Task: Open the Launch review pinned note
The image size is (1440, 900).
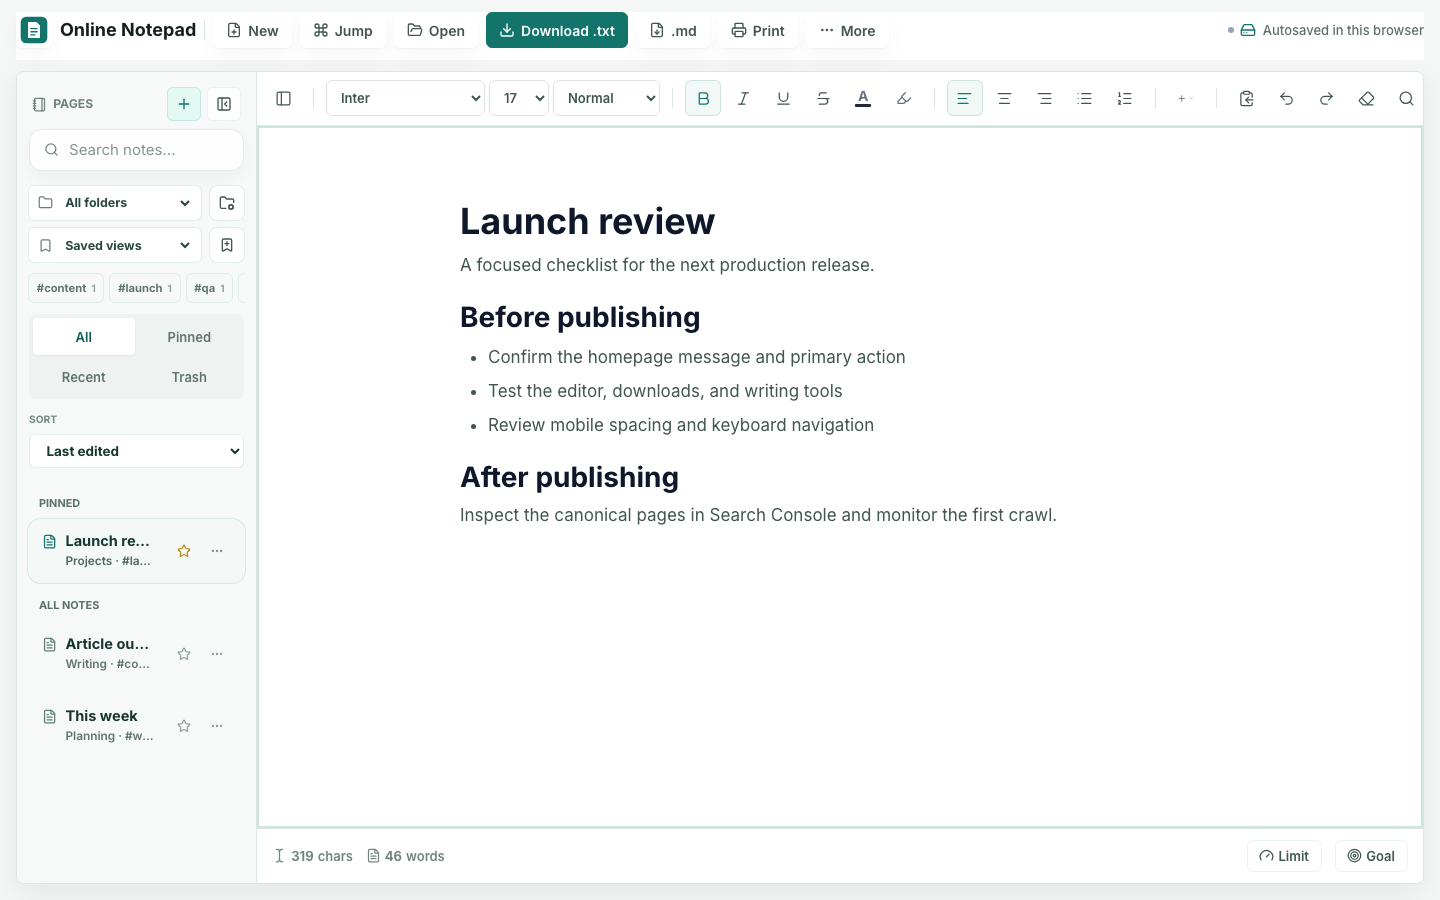Action: click(x=136, y=551)
